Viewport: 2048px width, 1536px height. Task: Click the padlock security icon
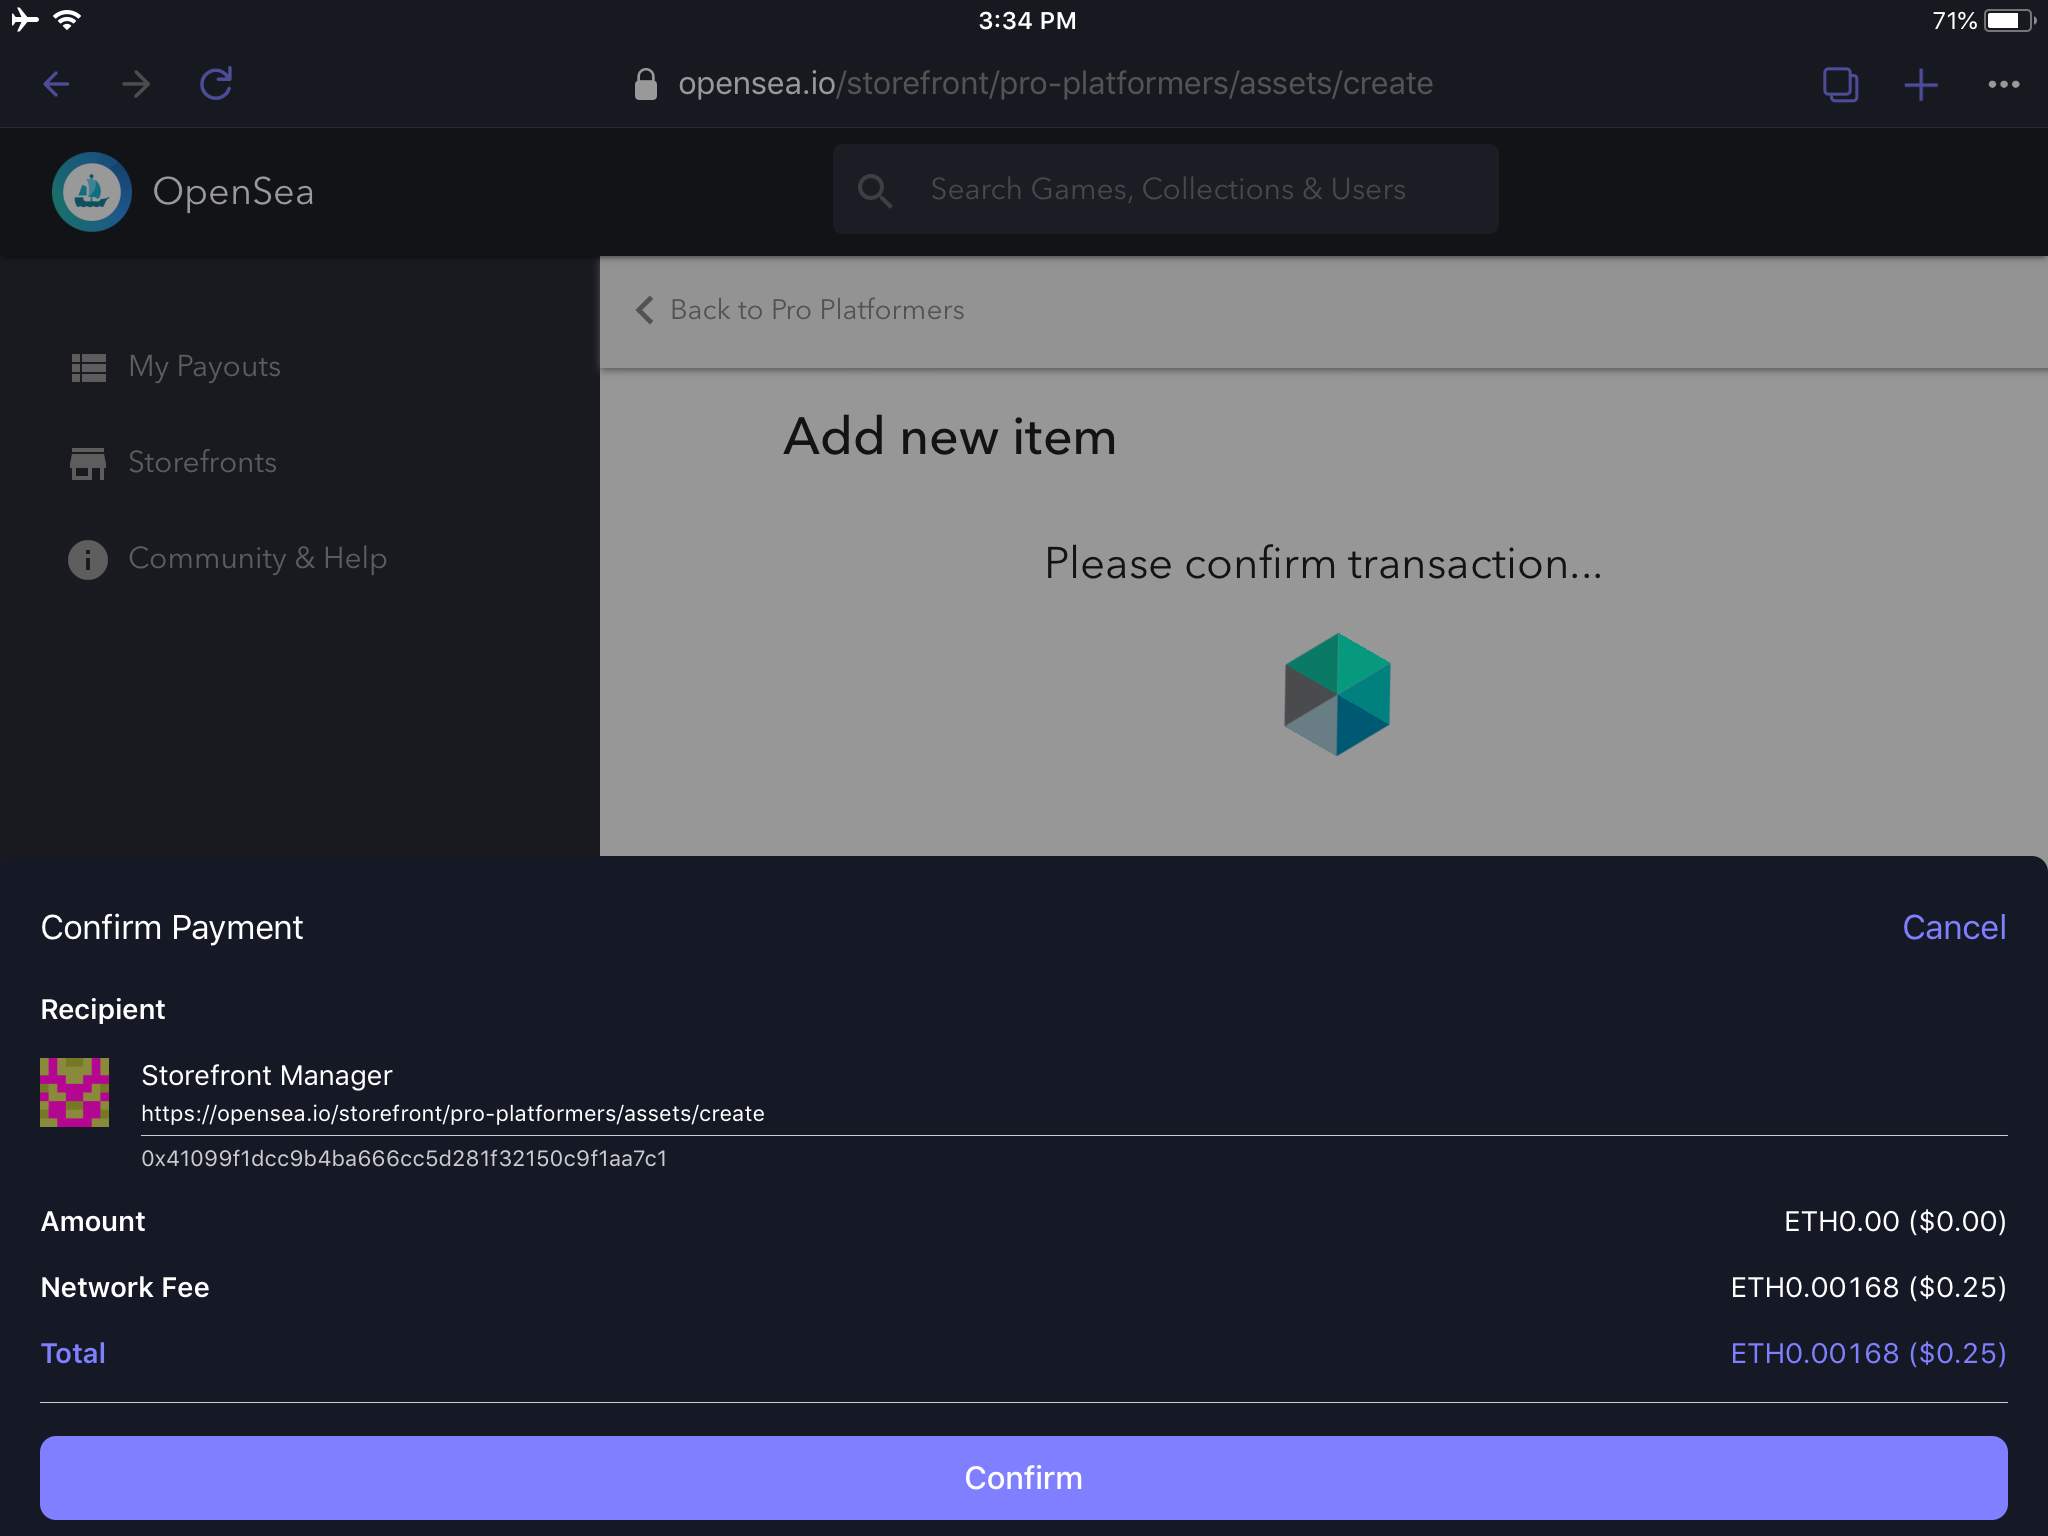[646, 84]
